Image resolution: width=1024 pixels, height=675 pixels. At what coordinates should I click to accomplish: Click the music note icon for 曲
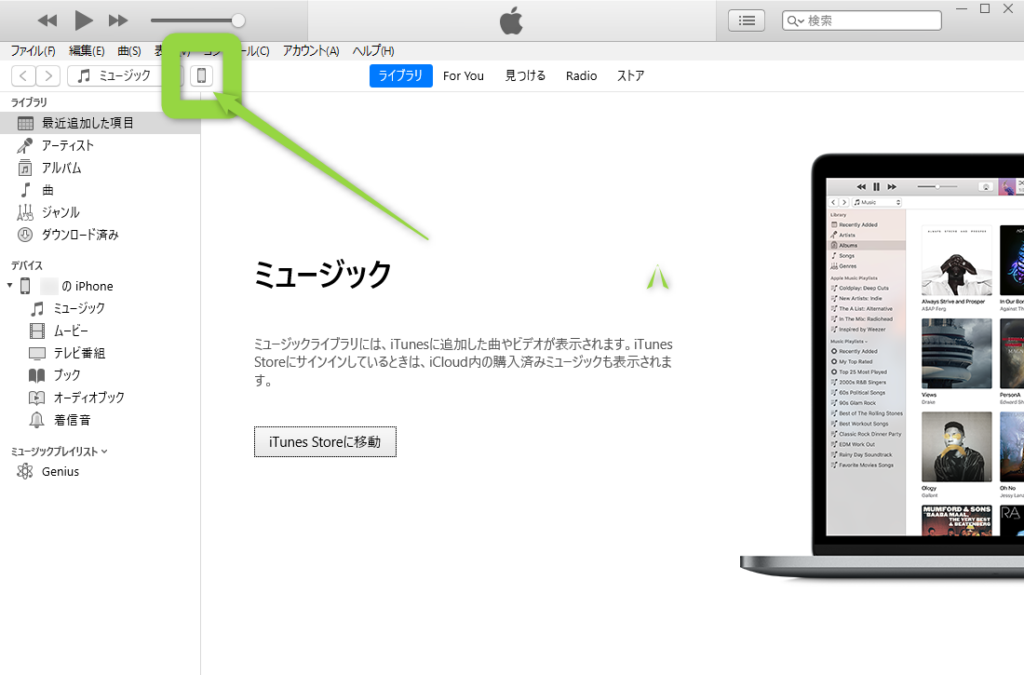click(25, 190)
